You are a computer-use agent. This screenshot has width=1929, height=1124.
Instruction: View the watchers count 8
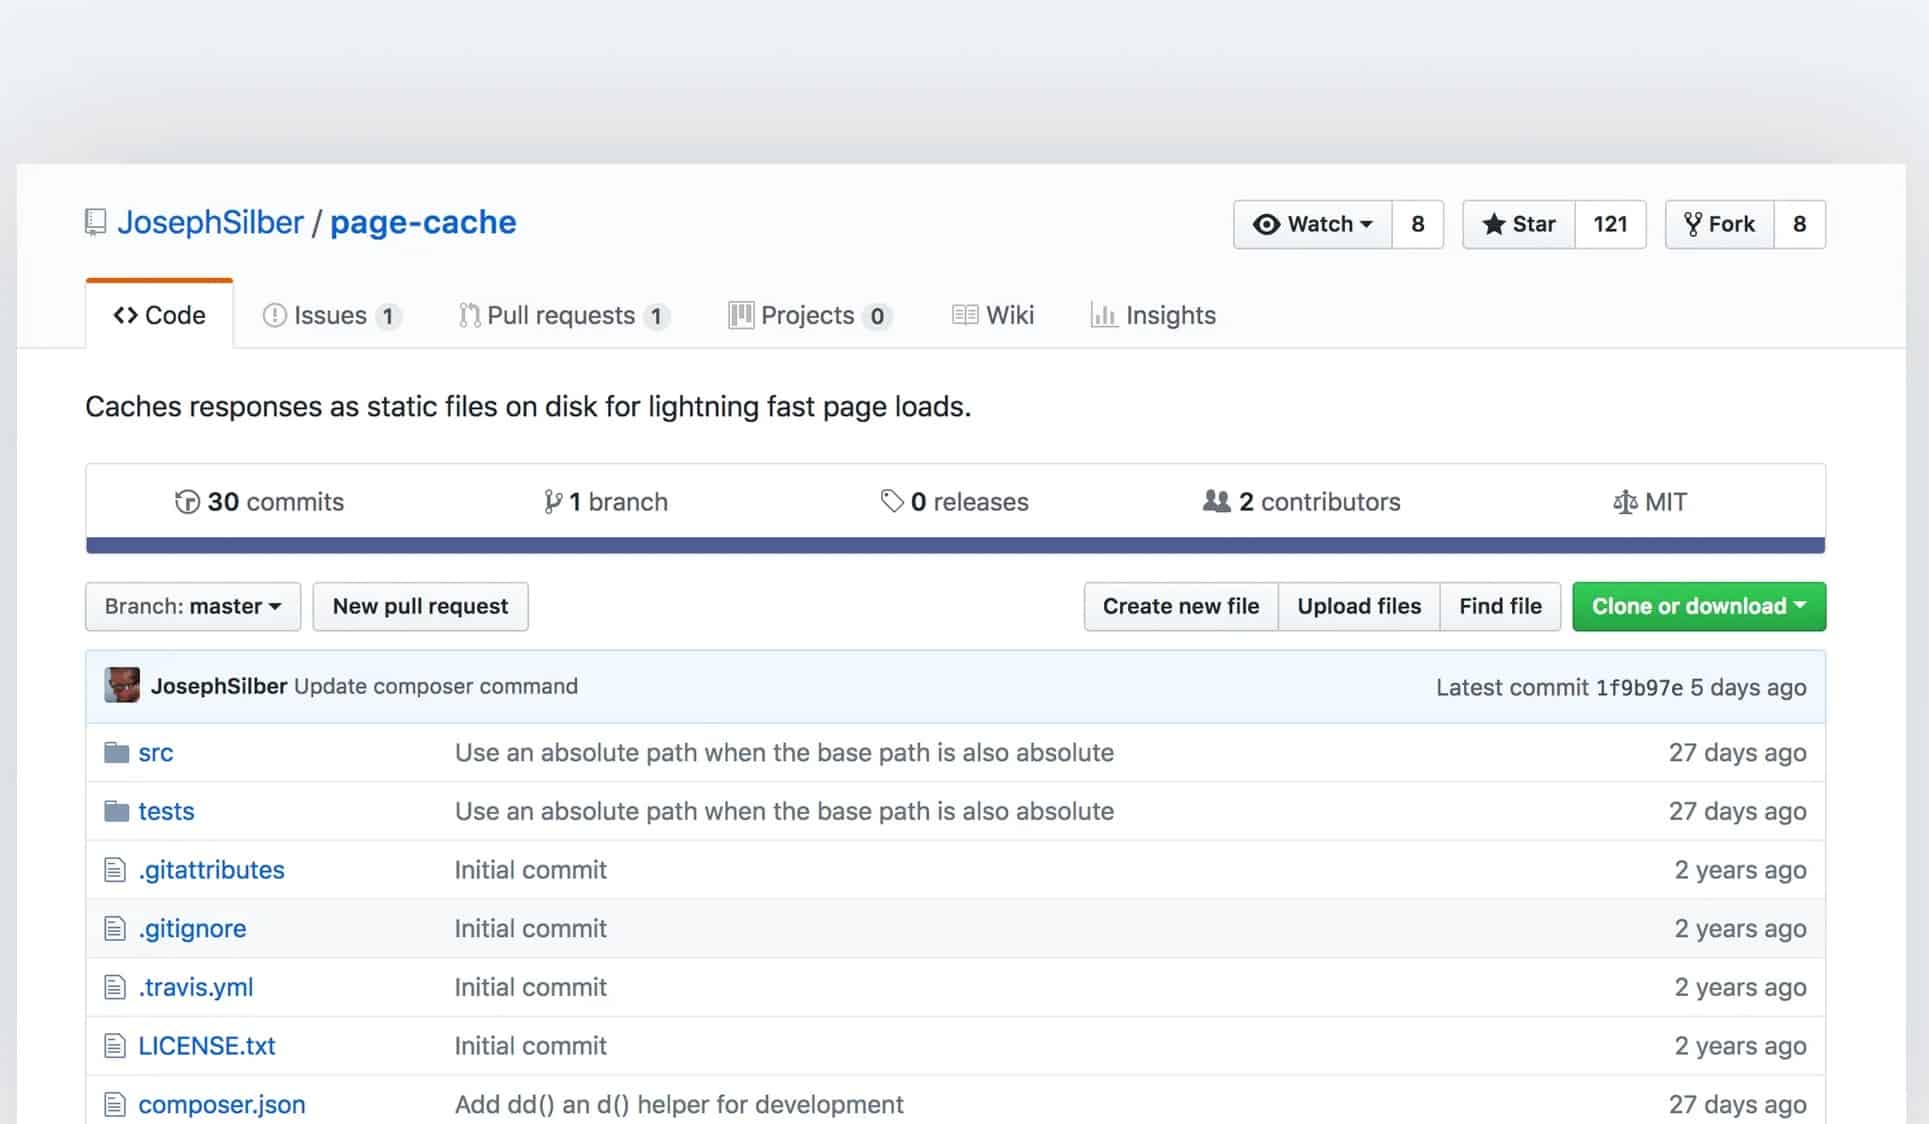pyautogui.click(x=1418, y=224)
